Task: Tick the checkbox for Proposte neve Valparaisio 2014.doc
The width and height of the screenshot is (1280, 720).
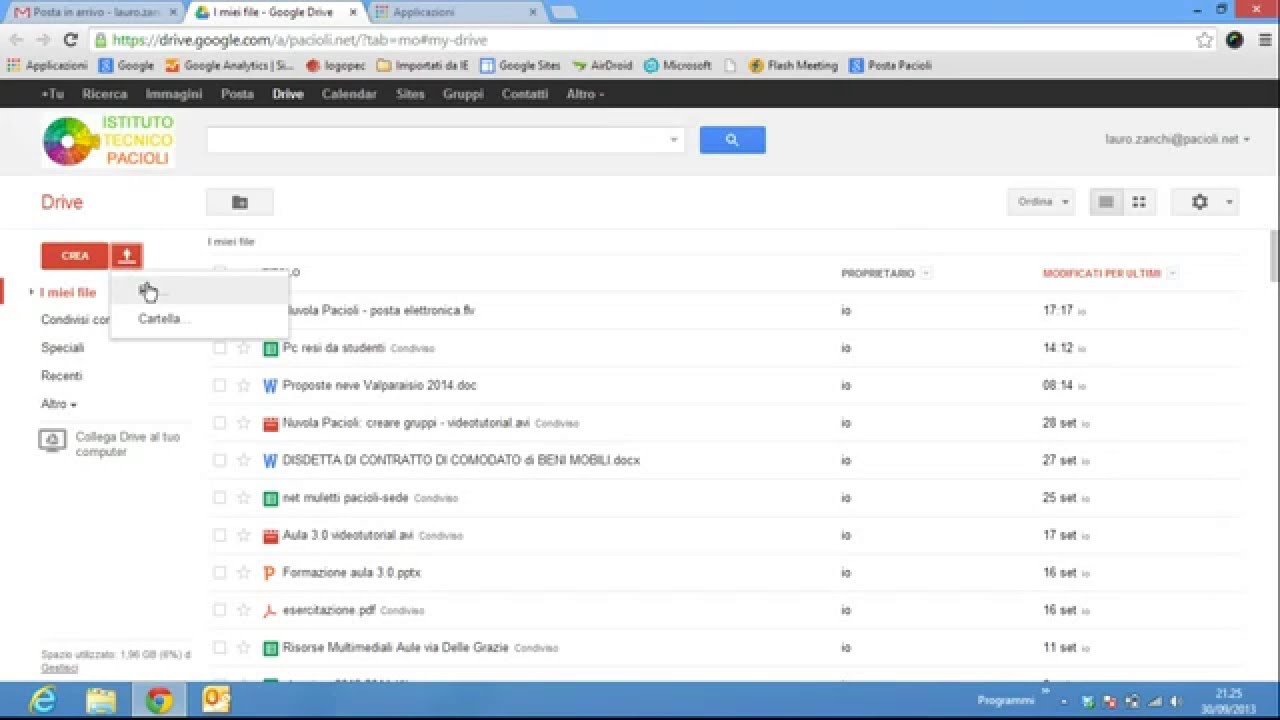Action: click(219, 385)
